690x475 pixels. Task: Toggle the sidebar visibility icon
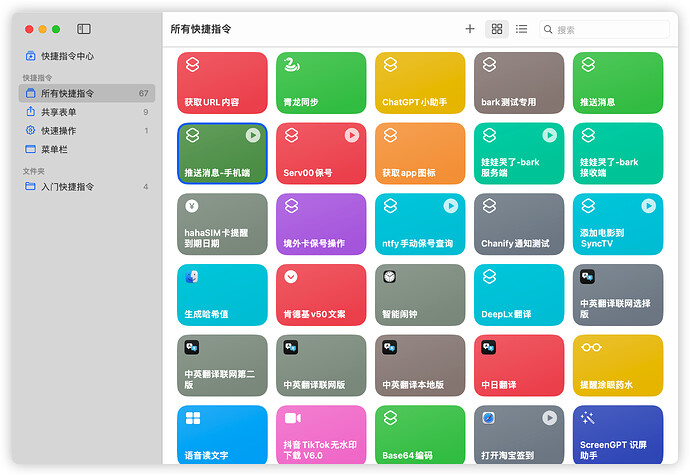84,29
